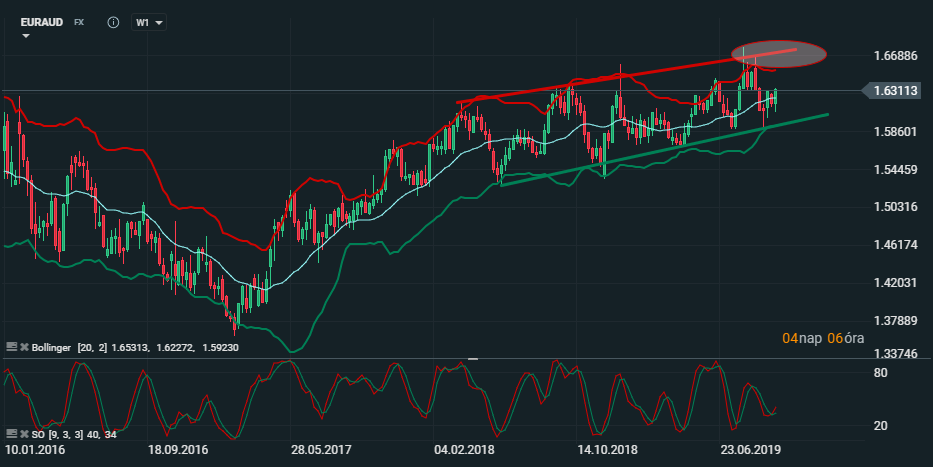Remove the Bollinger indicator with X icon
933x467 pixels.
point(24,347)
